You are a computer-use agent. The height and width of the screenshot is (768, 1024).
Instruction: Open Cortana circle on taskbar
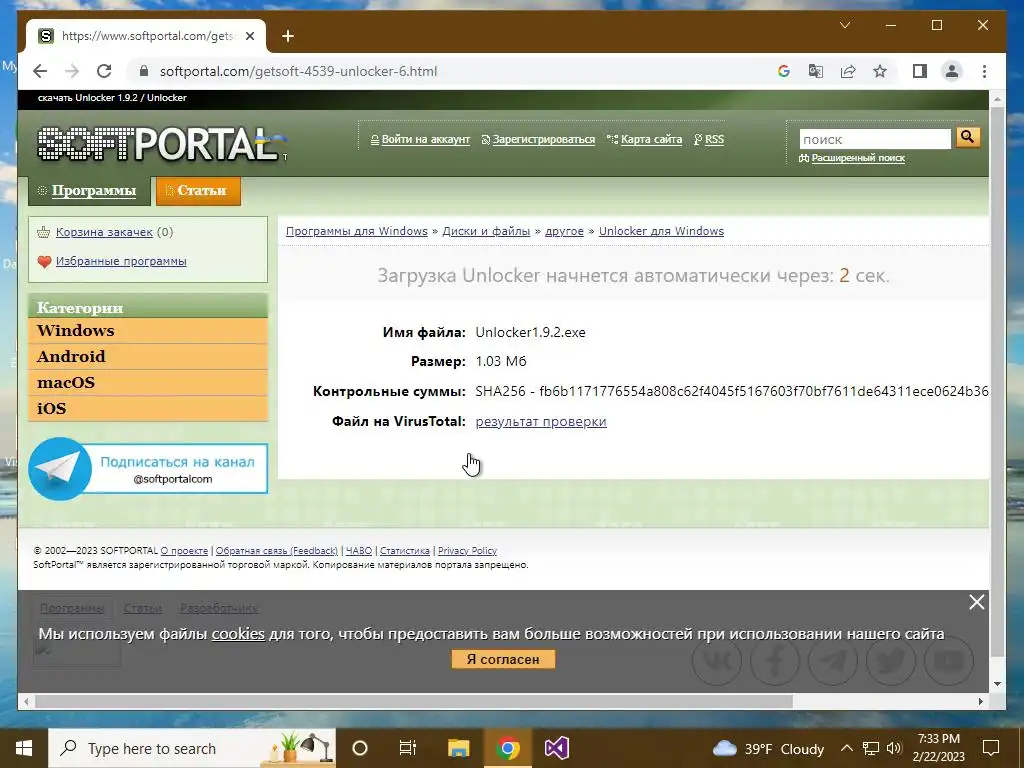360,748
